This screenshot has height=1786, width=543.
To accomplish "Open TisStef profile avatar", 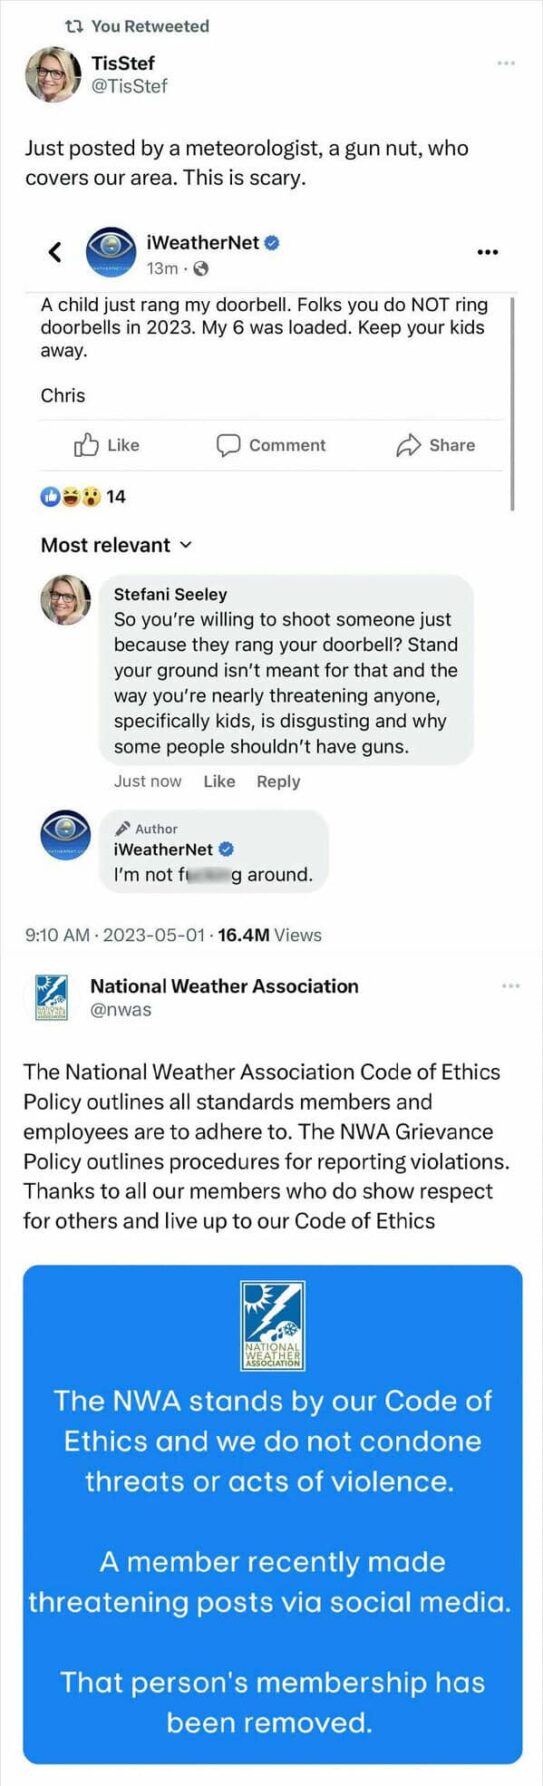I will (x=52, y=75).
